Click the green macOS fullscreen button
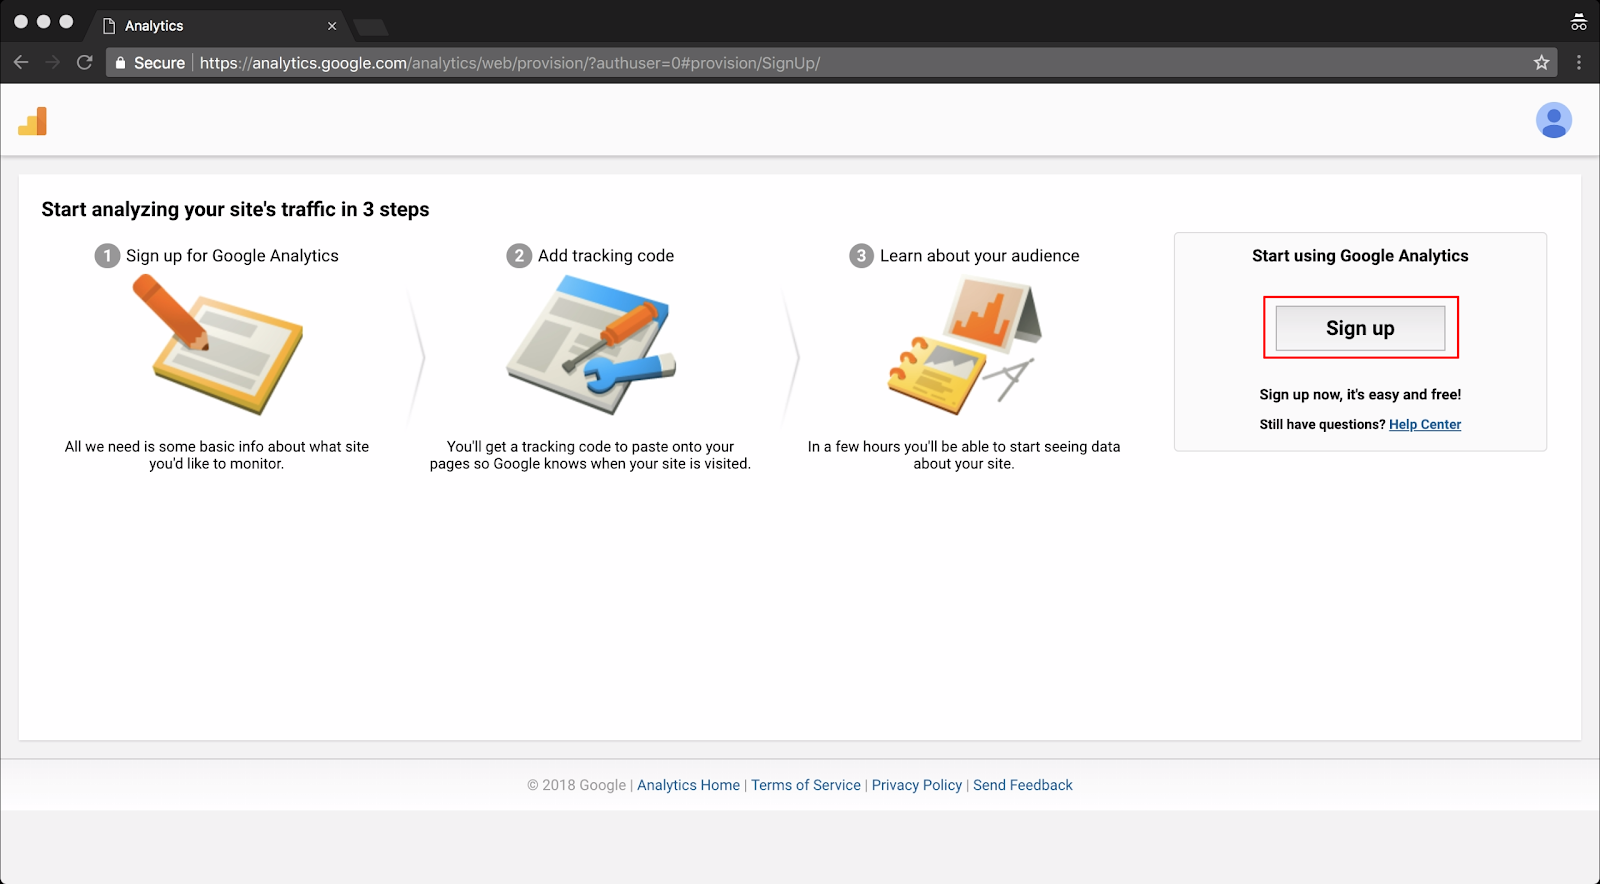Image resolution: width=1600 pixels, height=884 pixels. click(x=66, y=21)
